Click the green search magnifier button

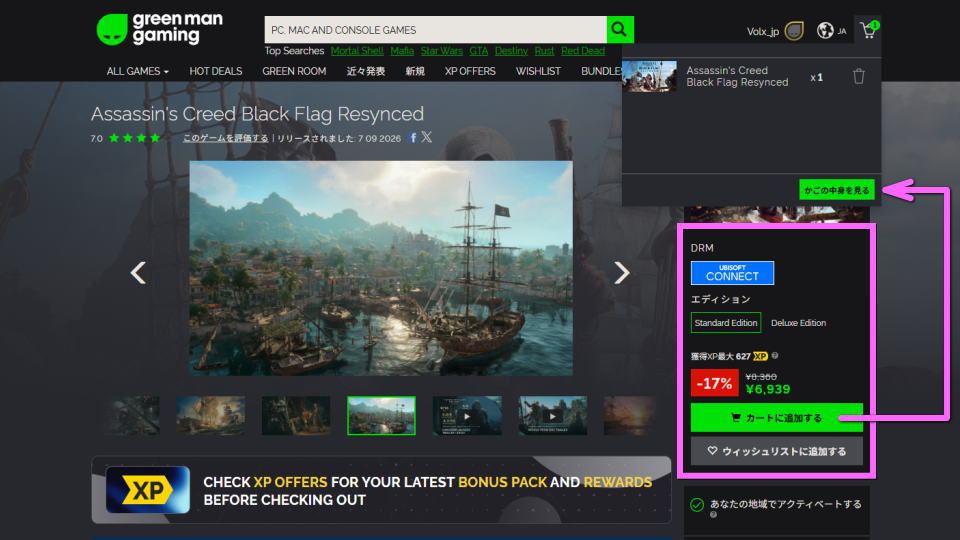point(620,29)
